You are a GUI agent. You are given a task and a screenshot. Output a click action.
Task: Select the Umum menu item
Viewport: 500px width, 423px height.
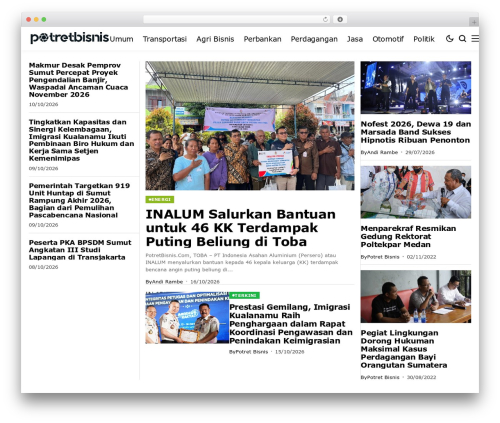click(122, 39)
